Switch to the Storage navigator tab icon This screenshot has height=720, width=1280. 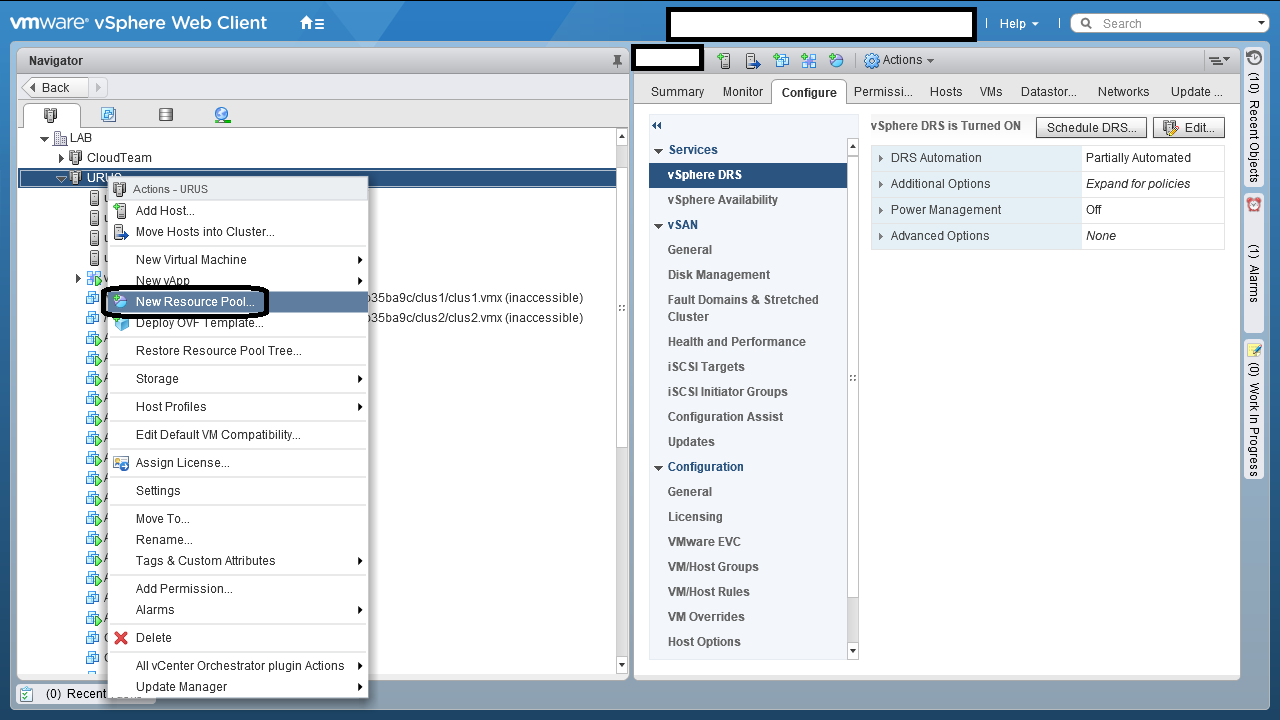[x=166, y=115]
